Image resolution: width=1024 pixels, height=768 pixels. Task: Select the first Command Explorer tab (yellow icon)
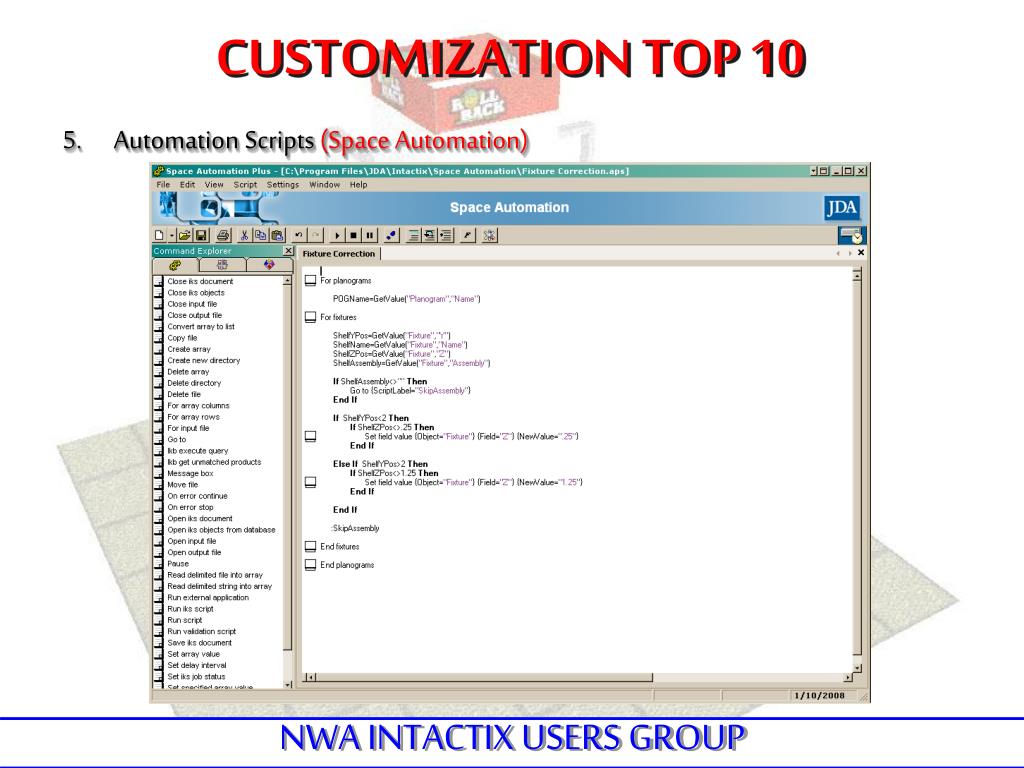(x=175, y=264)
